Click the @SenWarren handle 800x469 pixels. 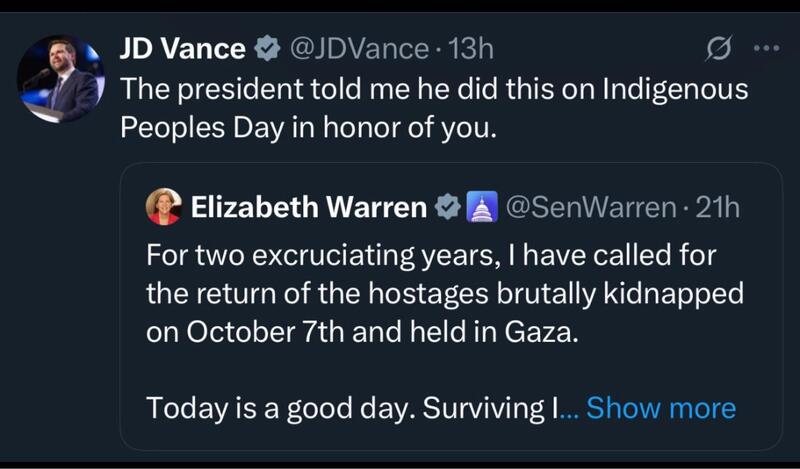pyautogui.click(x=592, y=208)
